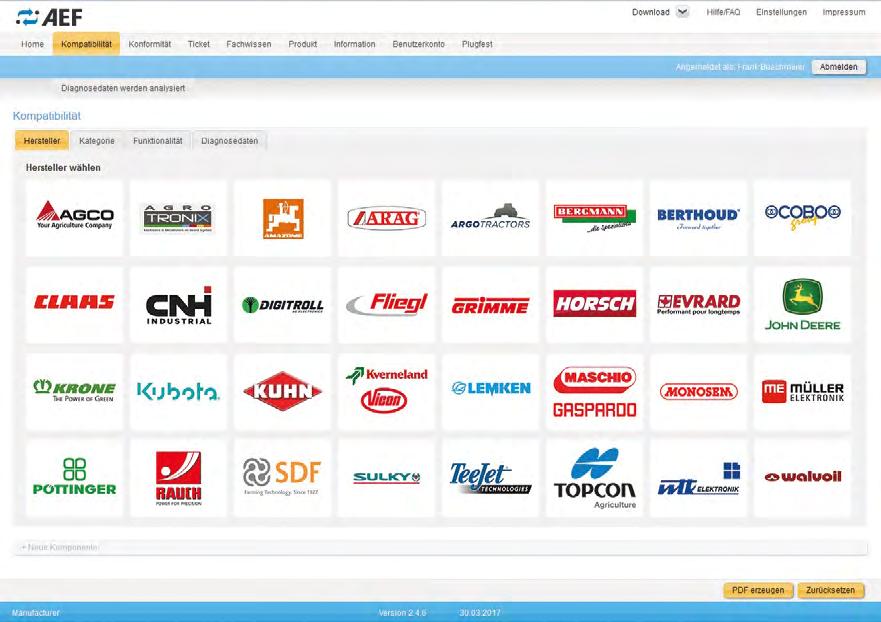Switch to the Funktionalität tab
Image resolution: width=881 pixels, height=622 pixels.
[x=157, y=140]
